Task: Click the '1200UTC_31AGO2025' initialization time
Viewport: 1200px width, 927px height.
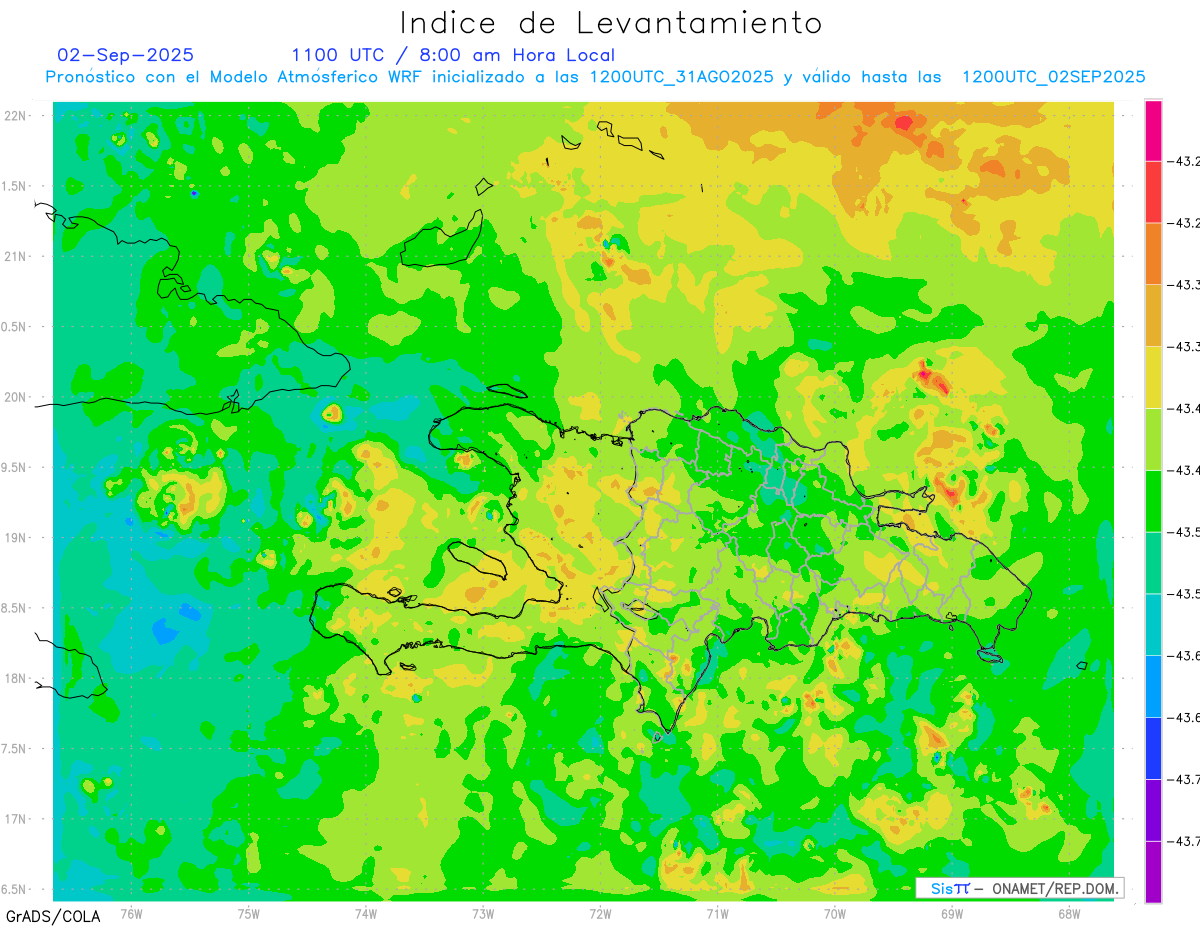Action: click(681, 77)
